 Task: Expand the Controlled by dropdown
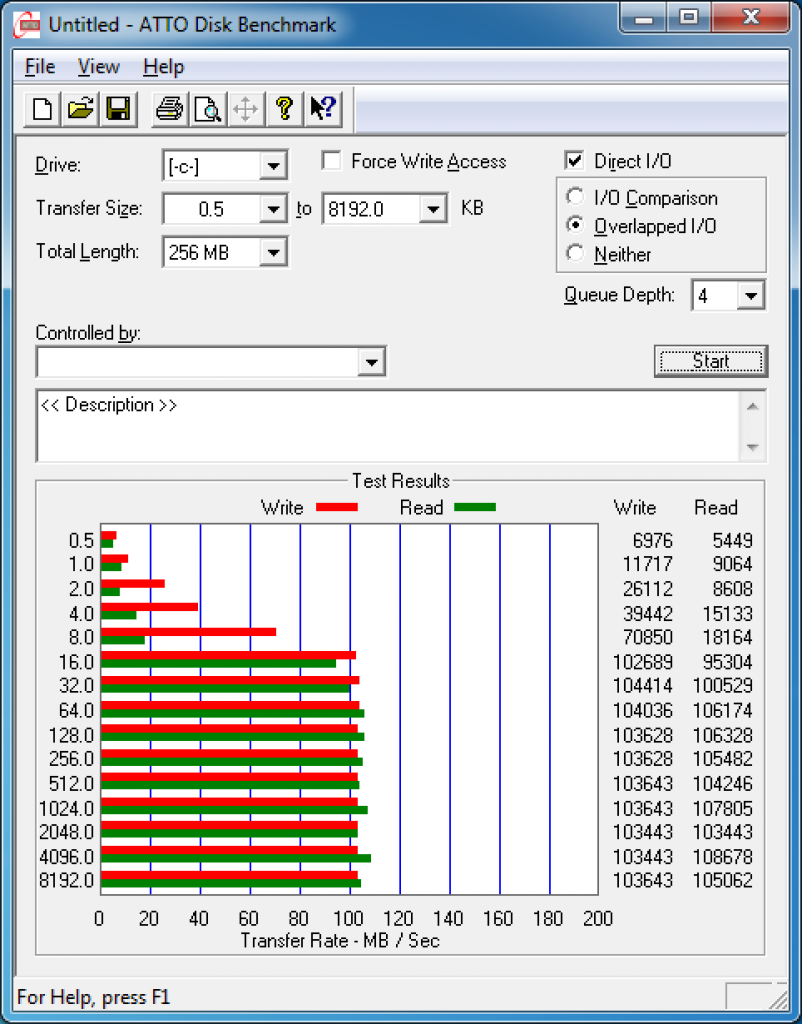(371, 362)
